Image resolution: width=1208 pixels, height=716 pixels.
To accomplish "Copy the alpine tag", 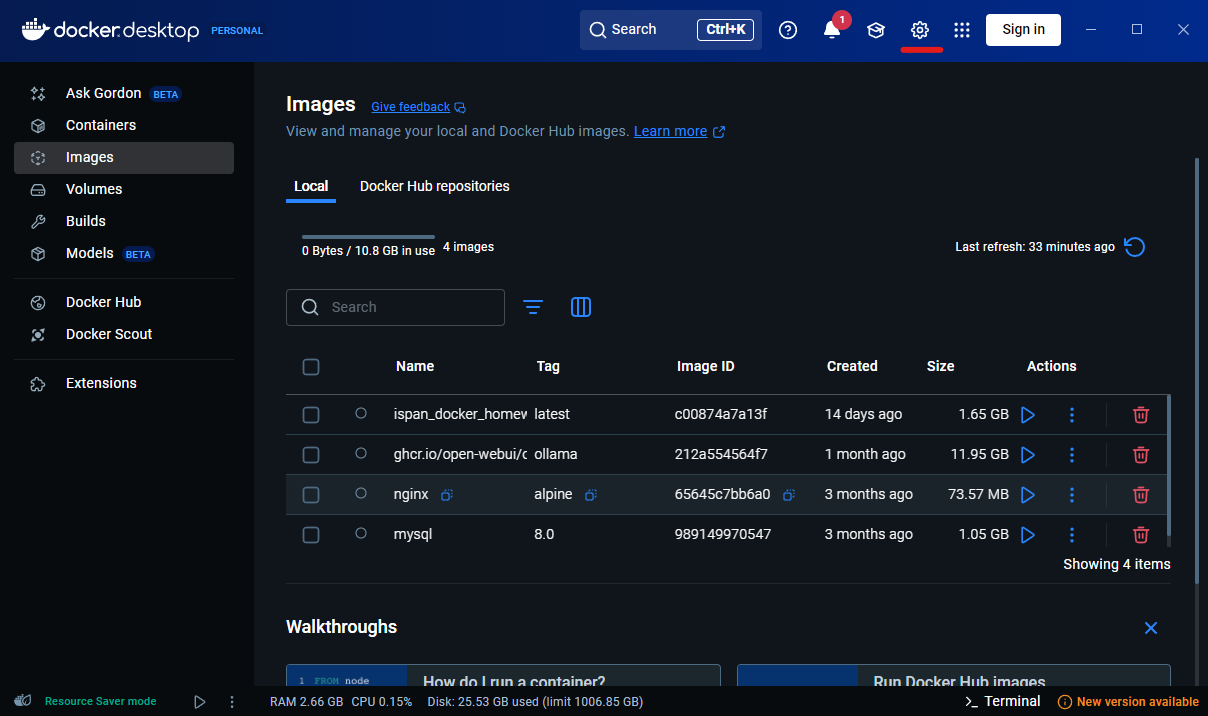I will tap(591, 494).
